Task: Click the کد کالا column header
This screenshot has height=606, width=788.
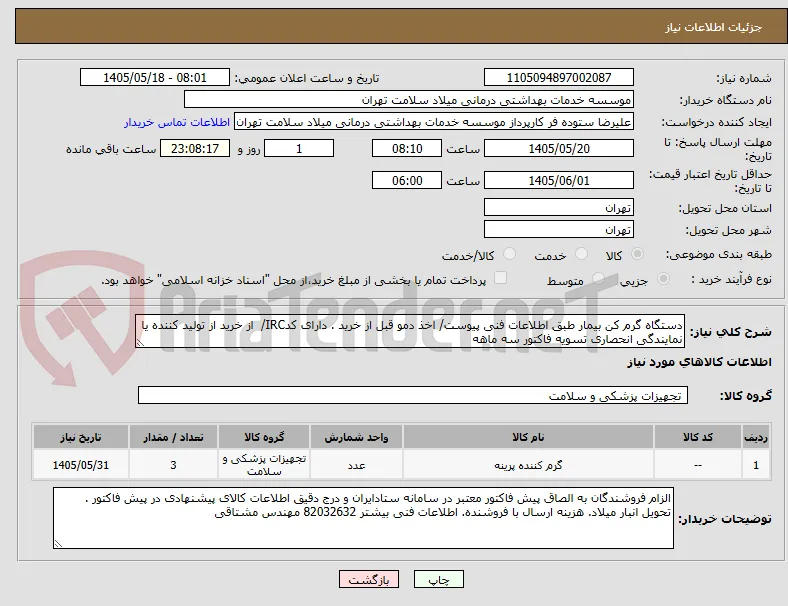Action: tap(698, 437)
